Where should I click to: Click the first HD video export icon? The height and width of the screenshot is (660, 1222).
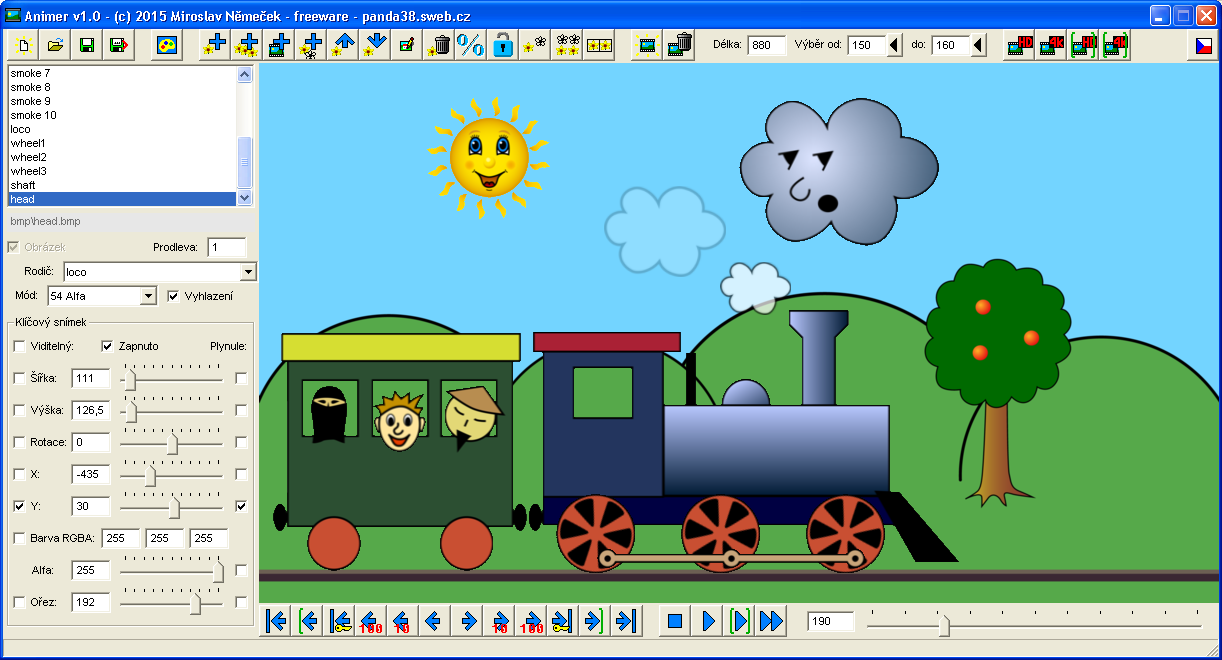(x=1019, y=45)
